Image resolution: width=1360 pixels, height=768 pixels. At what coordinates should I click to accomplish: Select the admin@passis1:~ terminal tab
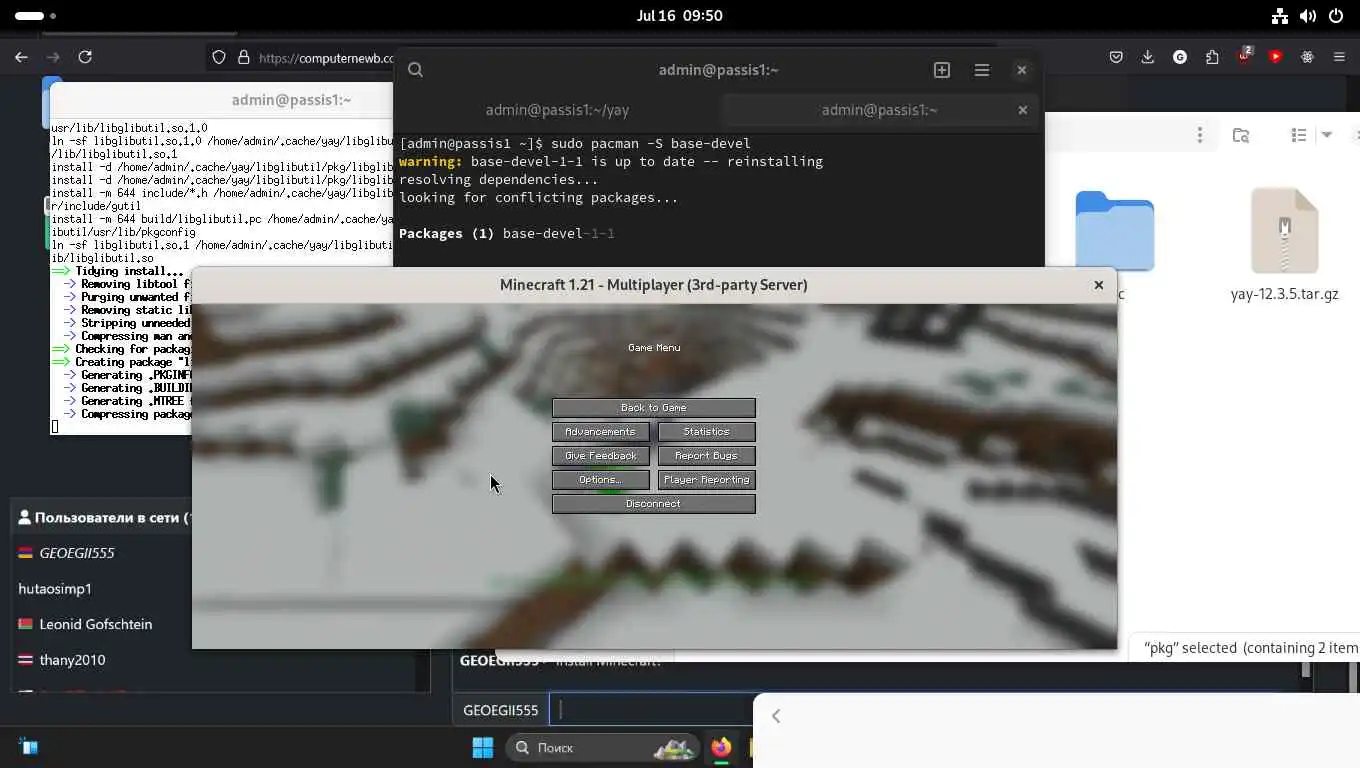pyautogui.click(x=879, y=110)
